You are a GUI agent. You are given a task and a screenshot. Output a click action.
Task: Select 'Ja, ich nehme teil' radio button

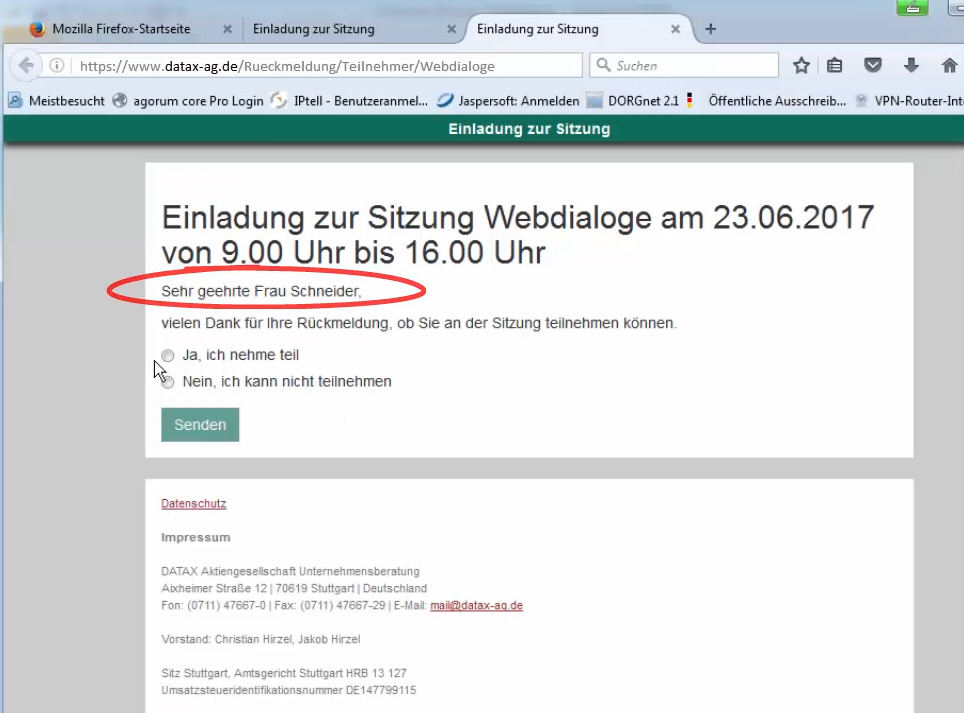click(168, 356)
